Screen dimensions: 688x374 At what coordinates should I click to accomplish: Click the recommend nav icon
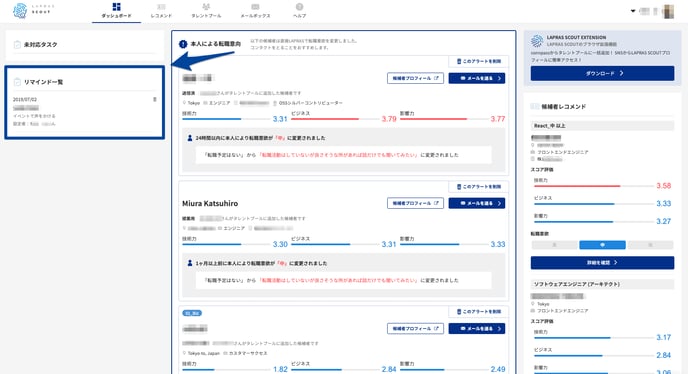[x=161, y=7]
